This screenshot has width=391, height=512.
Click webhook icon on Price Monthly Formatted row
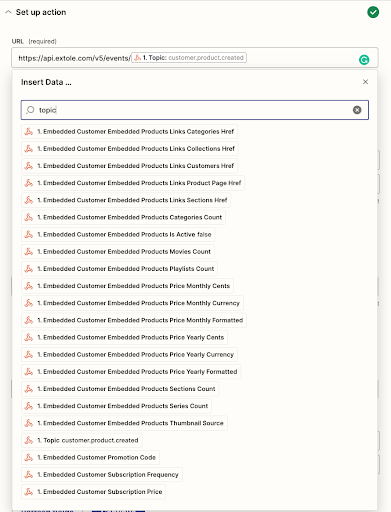[29, 320]
